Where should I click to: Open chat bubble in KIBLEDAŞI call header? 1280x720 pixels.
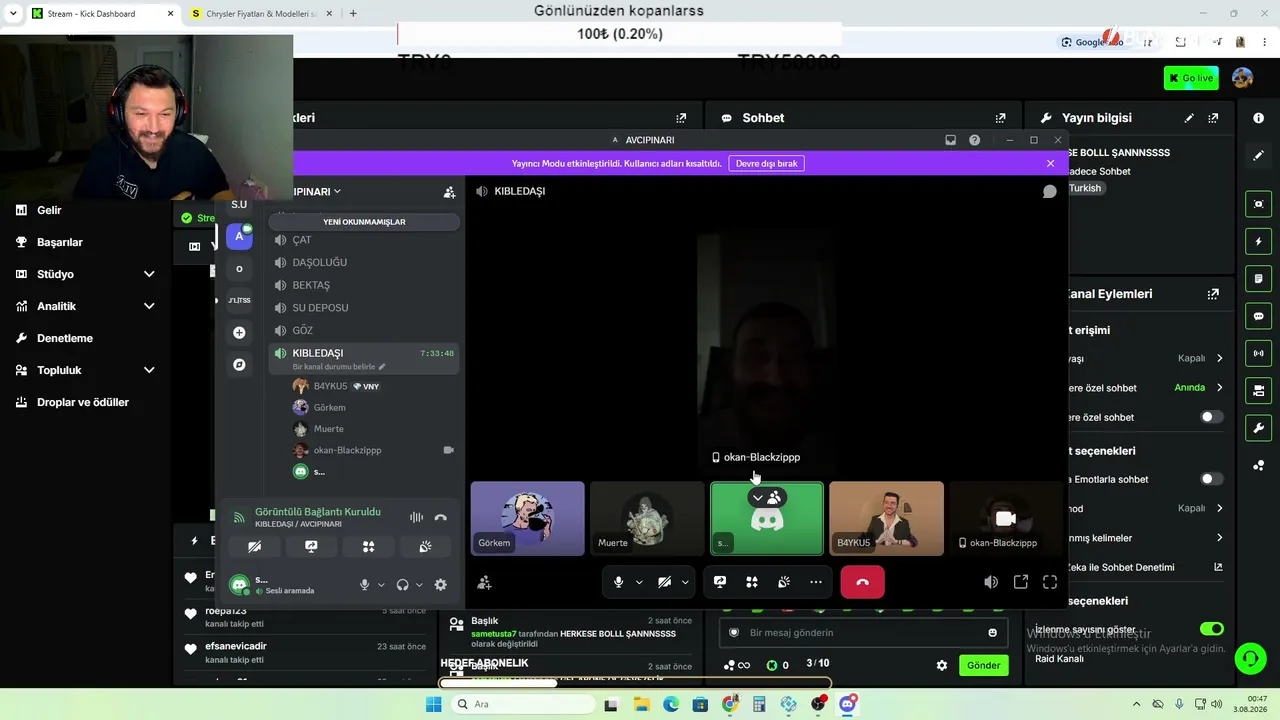tap(1049, 191)
